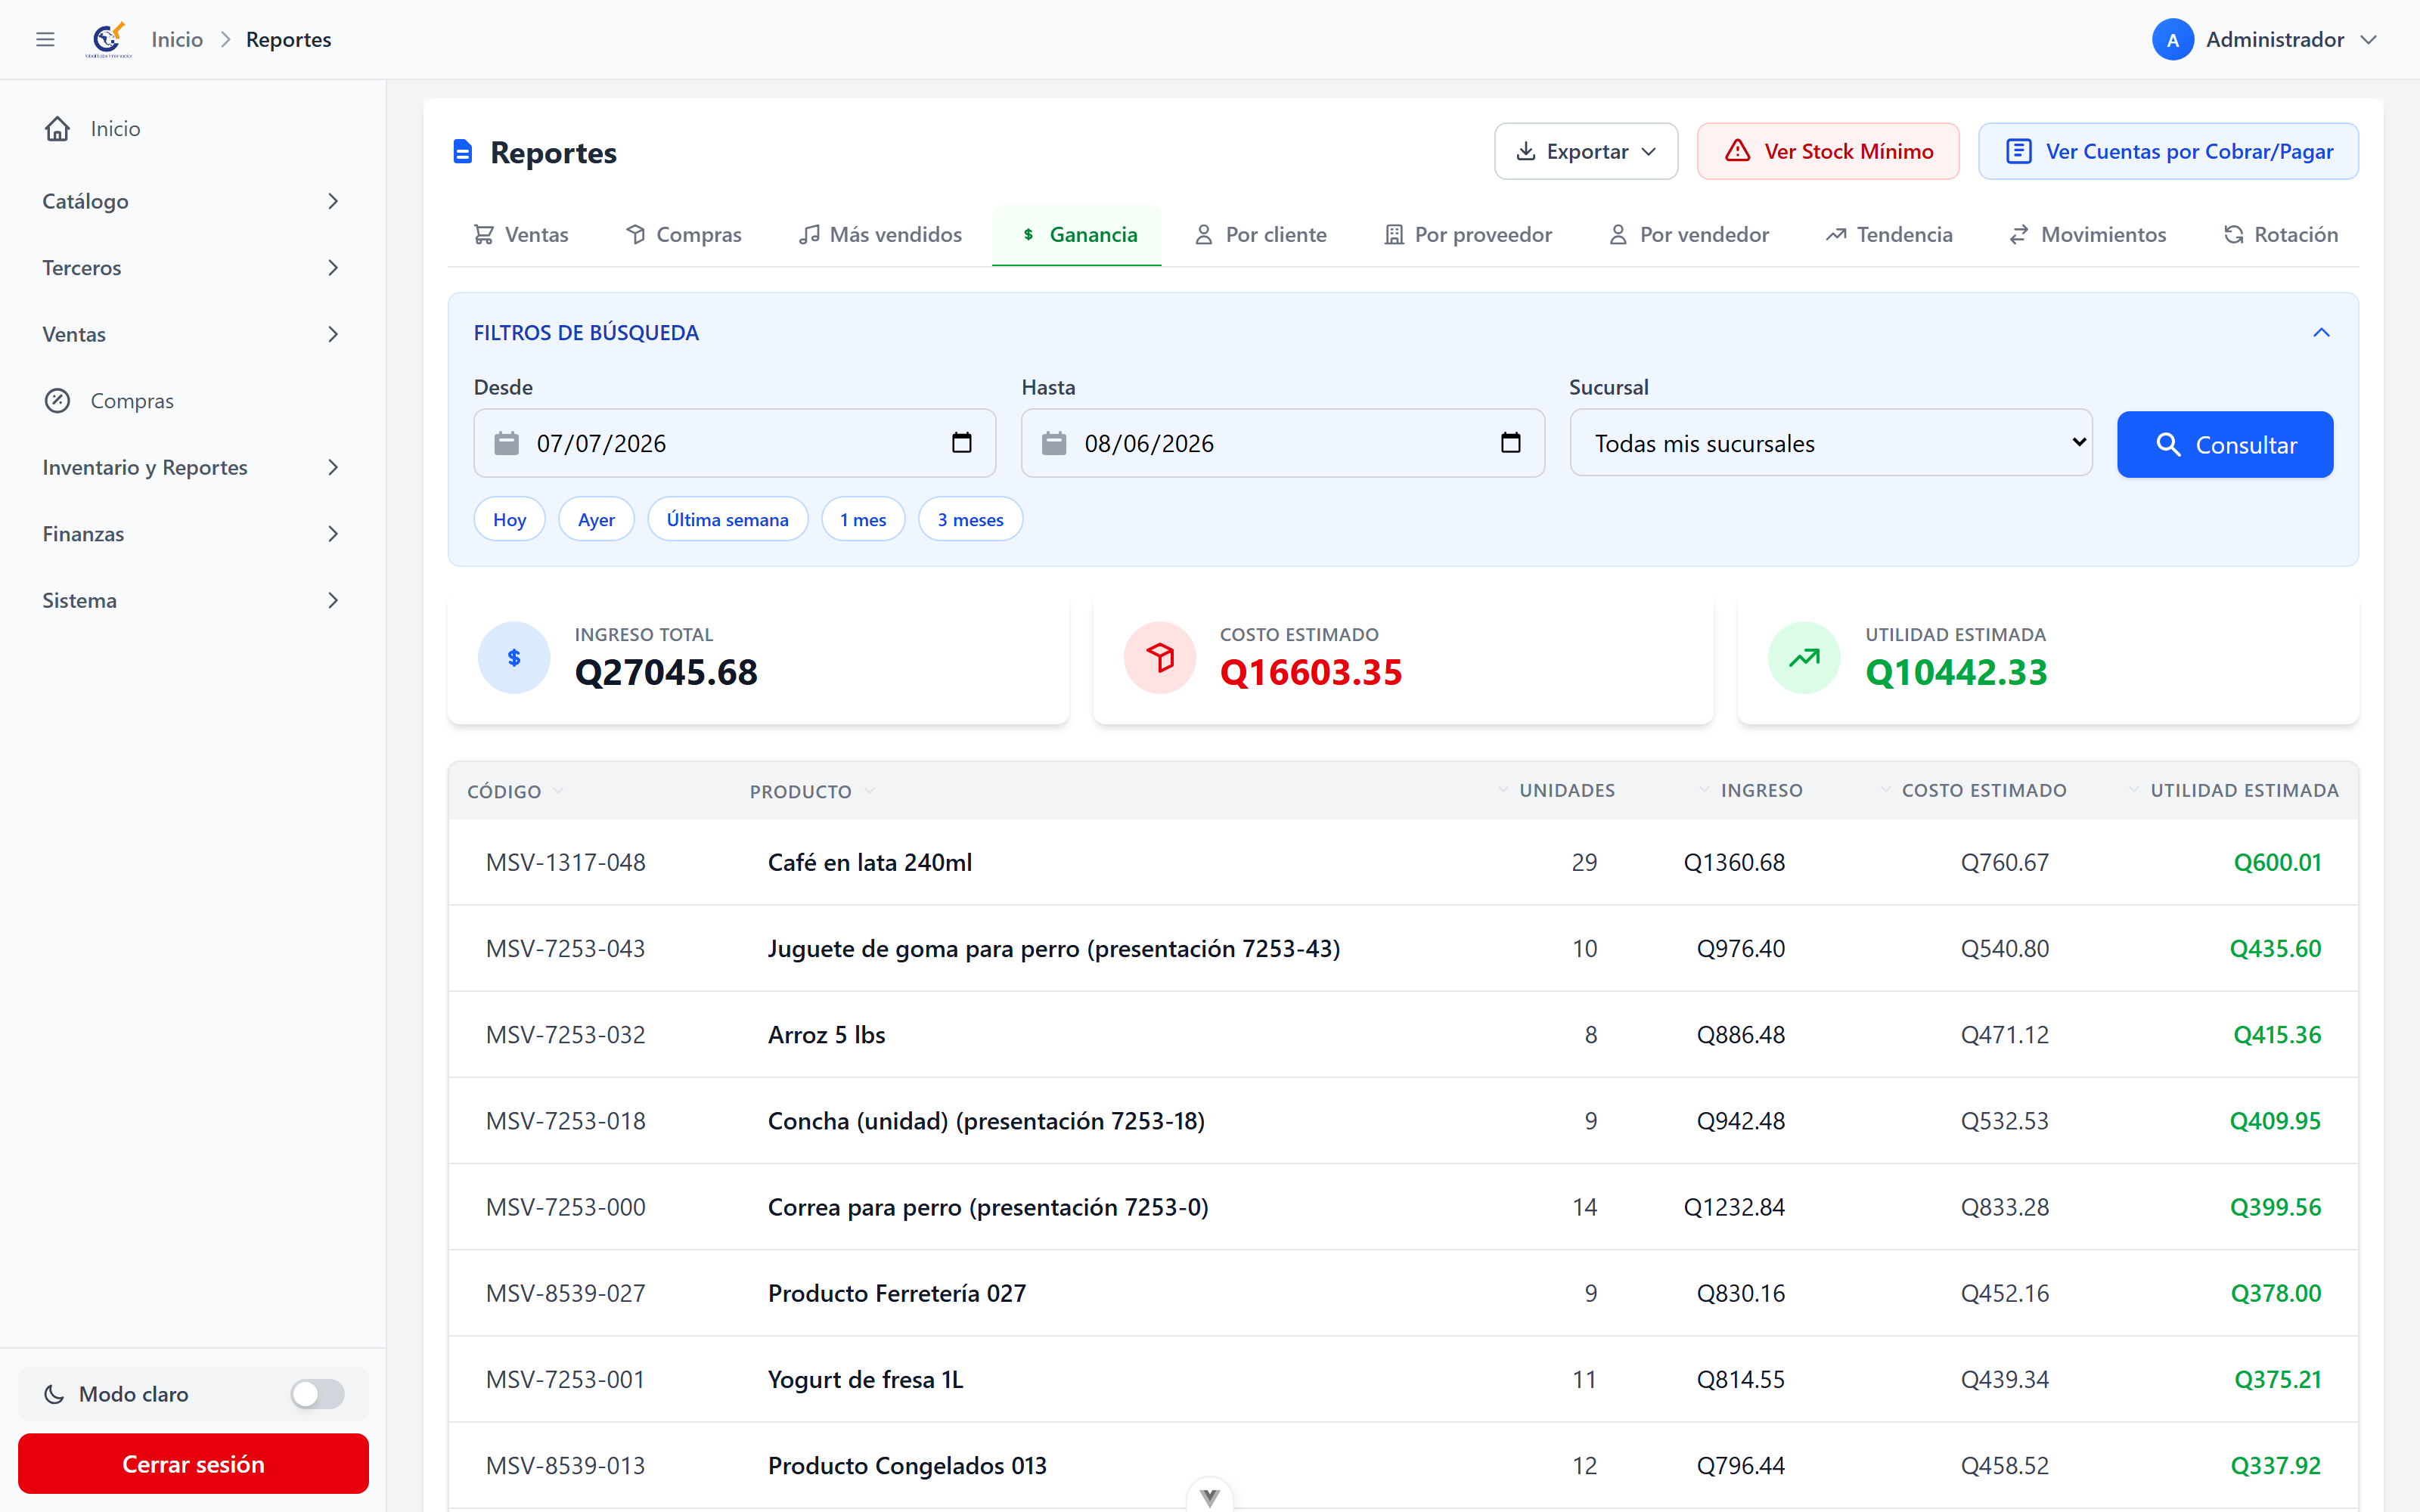This screenshot has width=2420, height=1512.
Task: Expand the Terceros sidebar section
Action: click(x=192, y=268)
